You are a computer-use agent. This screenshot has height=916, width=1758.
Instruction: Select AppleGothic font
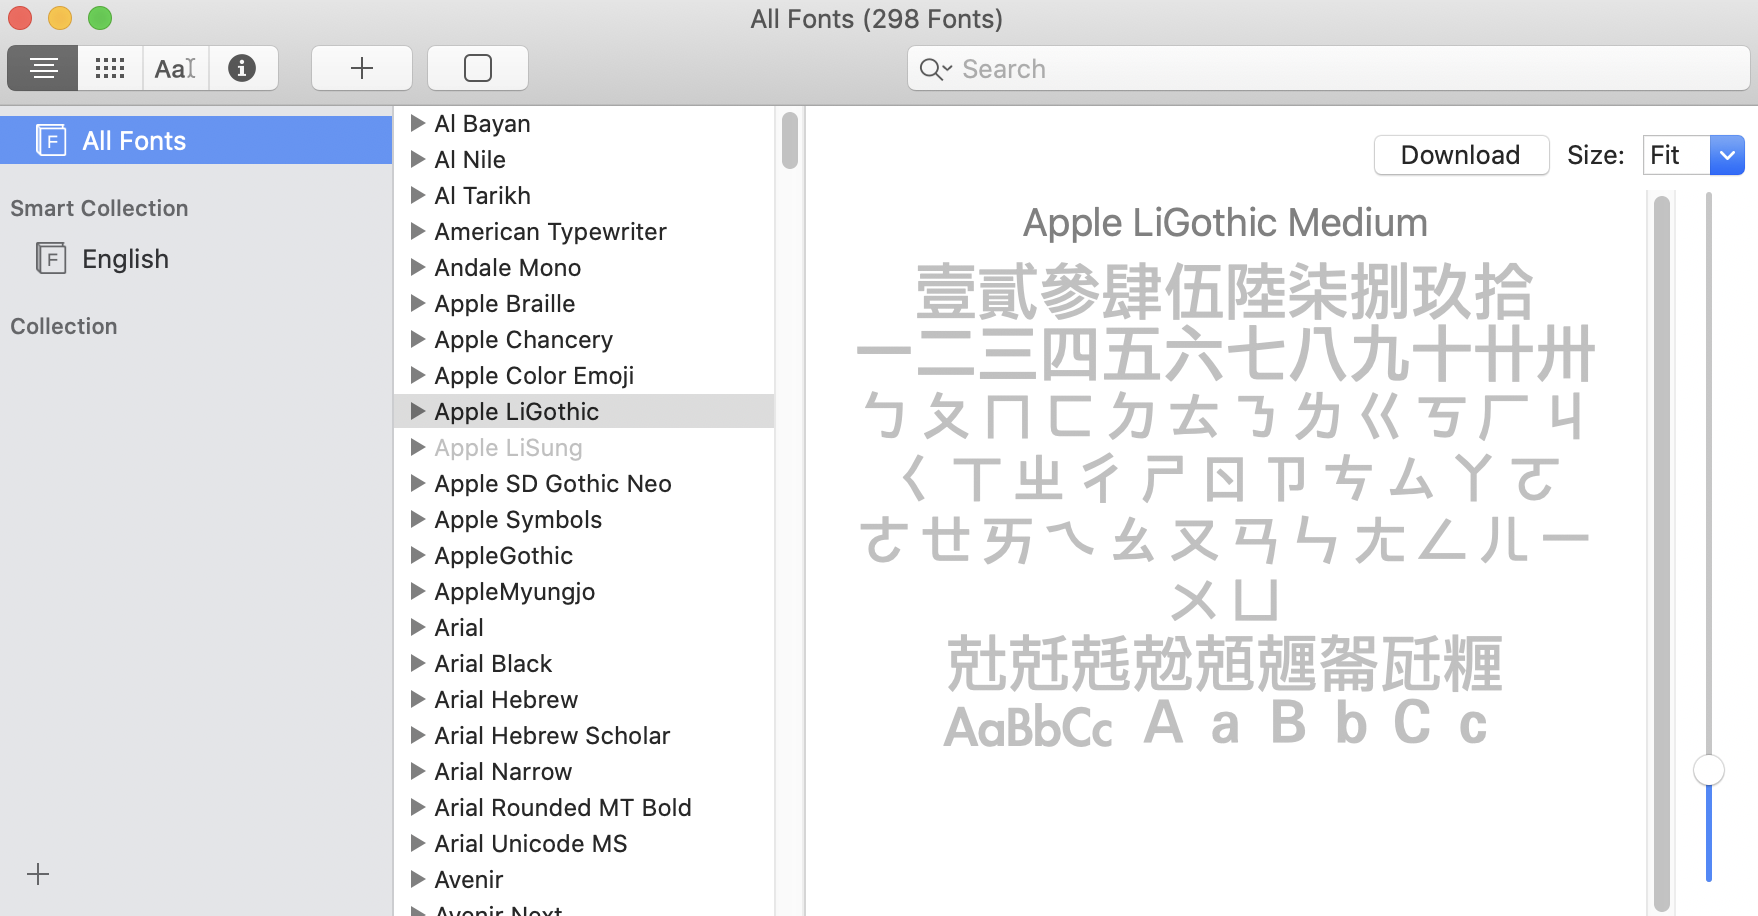coord(503,555)
